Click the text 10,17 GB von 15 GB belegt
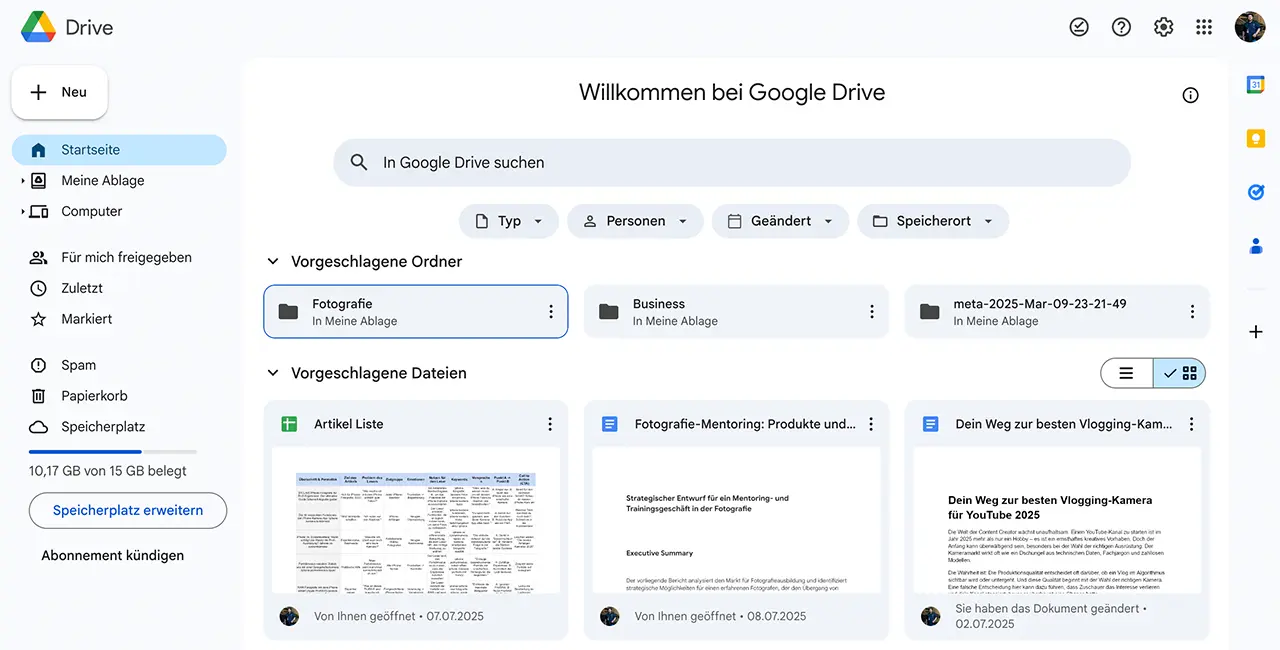Image resolution: width=1280 pixels, height=650 pixels. [x=108, y=471]
